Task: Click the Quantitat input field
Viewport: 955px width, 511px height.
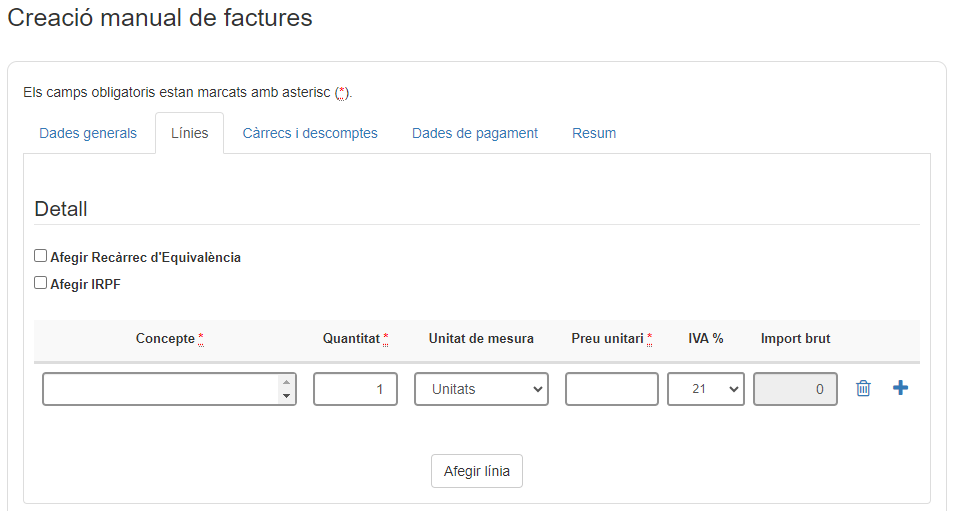Action: point(355,389)
